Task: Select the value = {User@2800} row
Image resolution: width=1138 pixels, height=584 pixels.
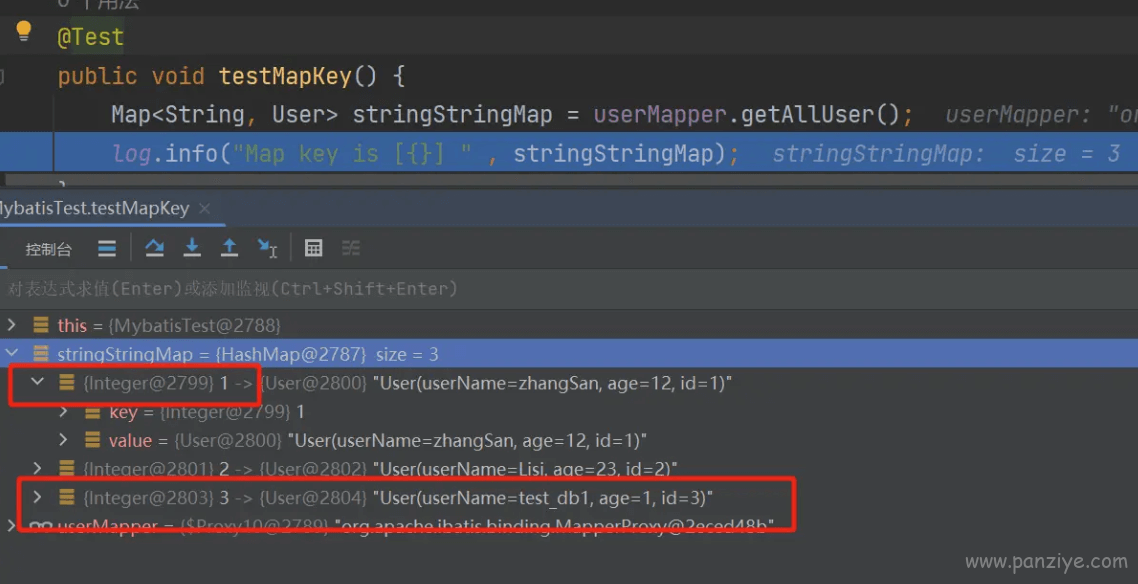Action: tap(569, 440)
